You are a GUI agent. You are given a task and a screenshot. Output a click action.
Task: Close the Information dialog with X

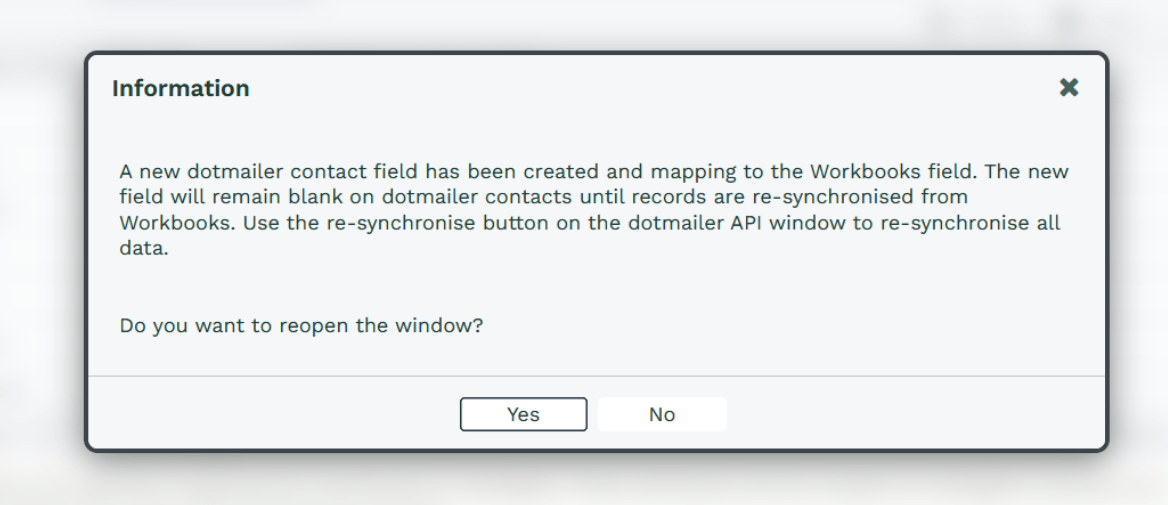click(x=1069, y=88)
